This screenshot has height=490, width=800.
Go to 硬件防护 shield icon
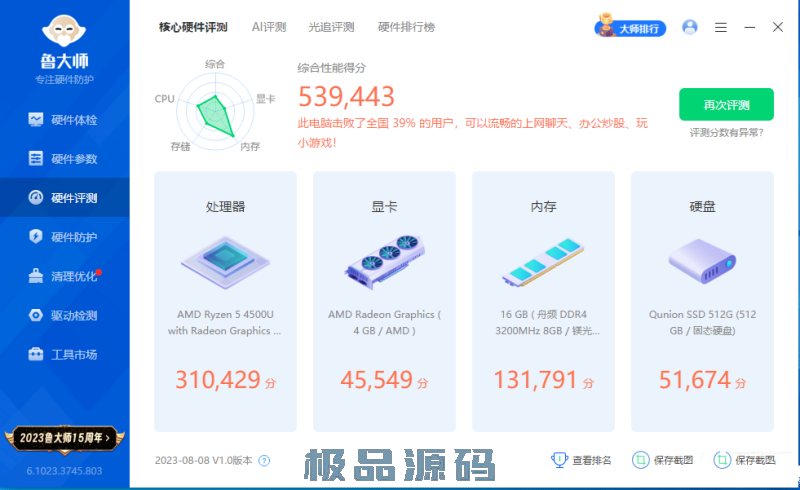tap(36, 237)
